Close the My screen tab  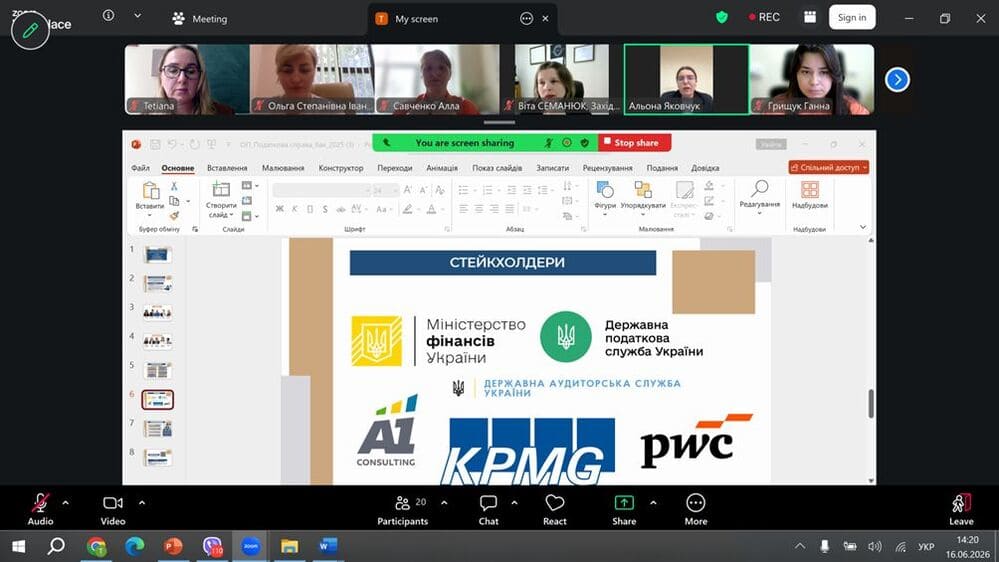pos(545,18)
